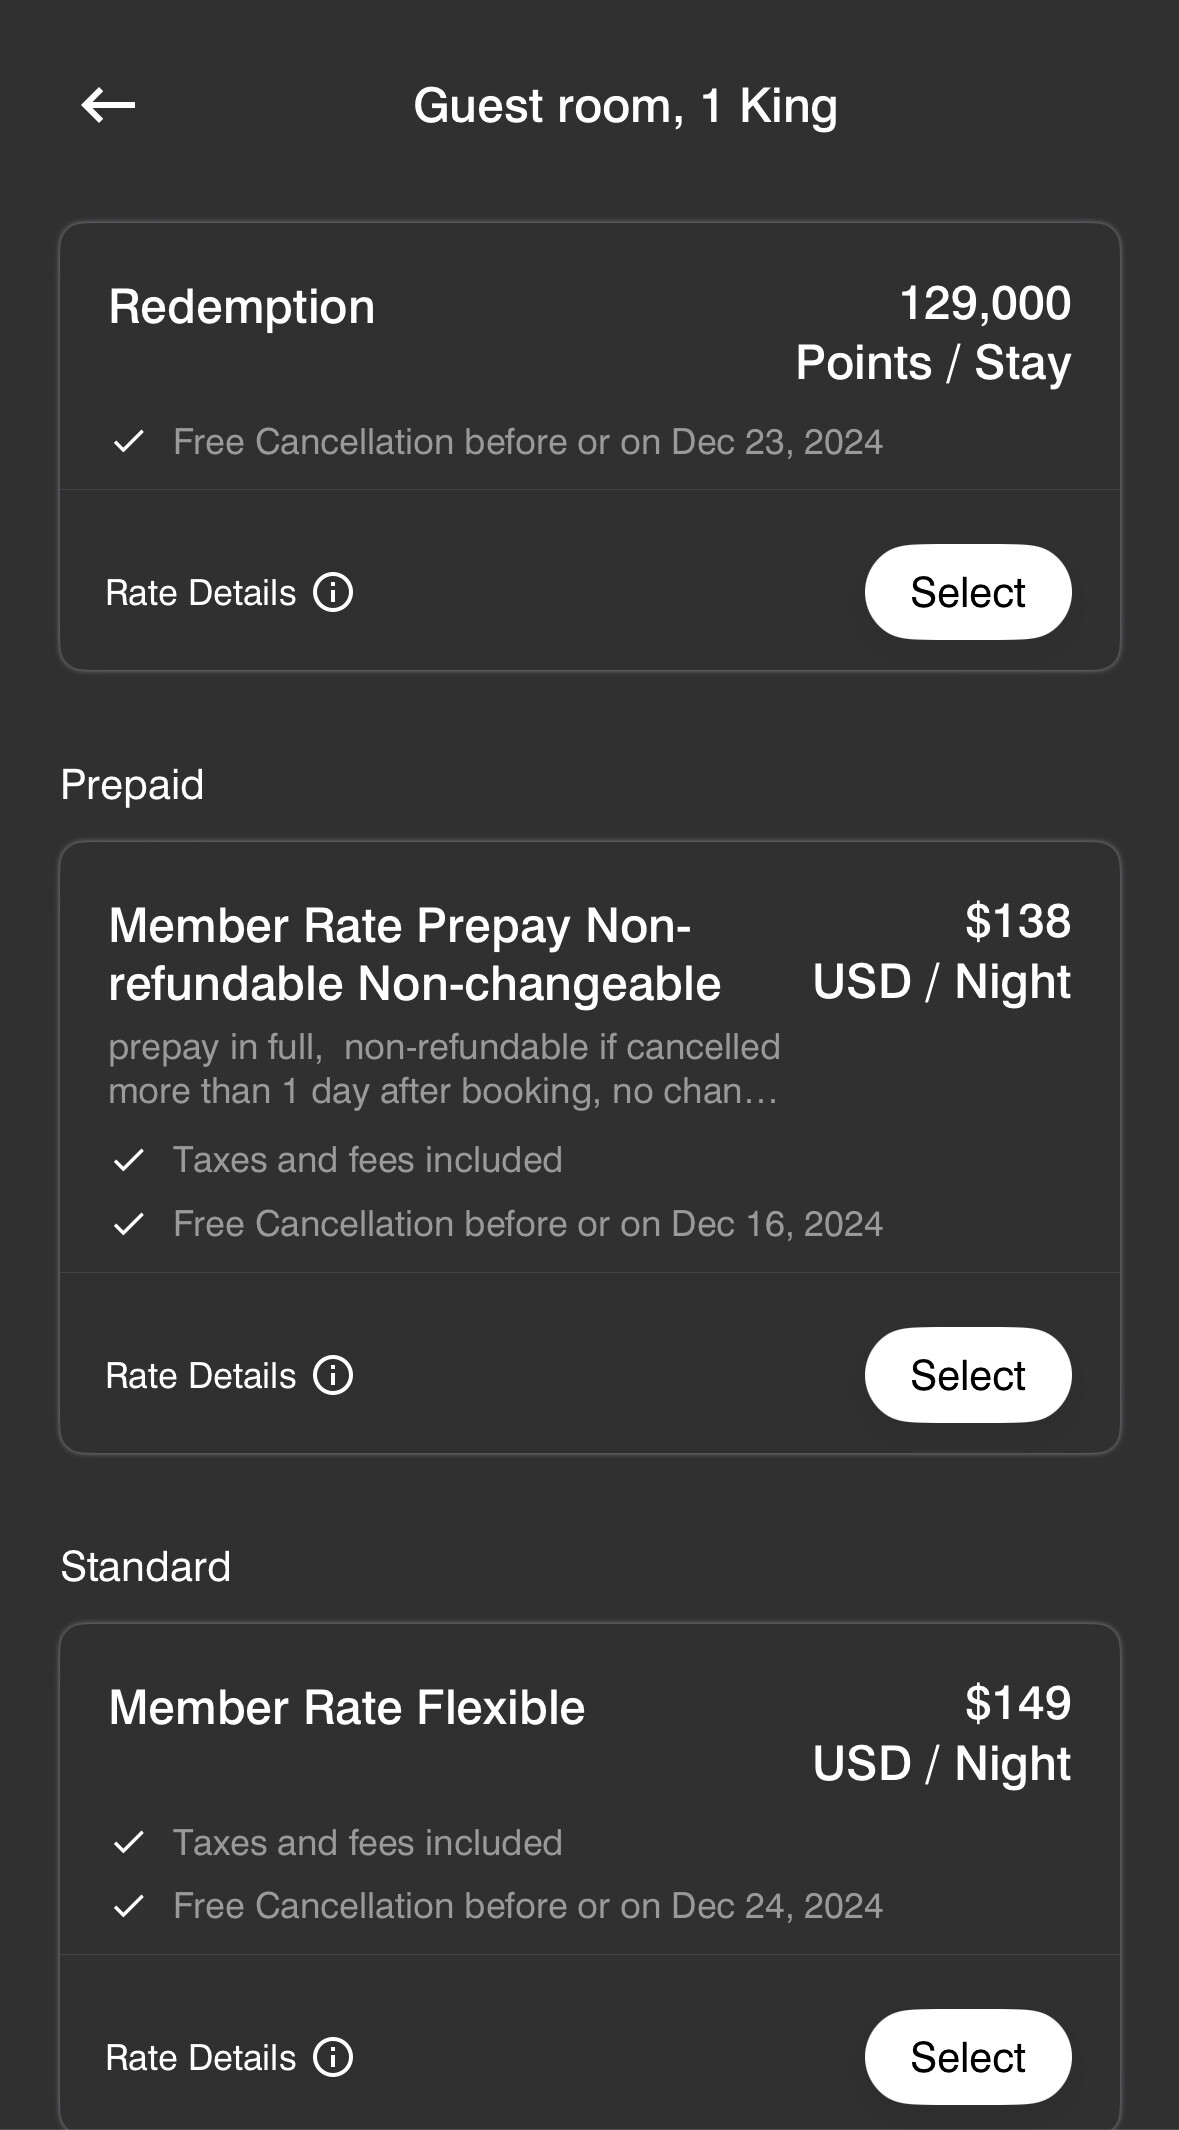Image resolution: width=1179 pixels, height=2130 pixels.
Task: Tap checkmark beside Dec 23 free cancellation
Action: [129, 442]
